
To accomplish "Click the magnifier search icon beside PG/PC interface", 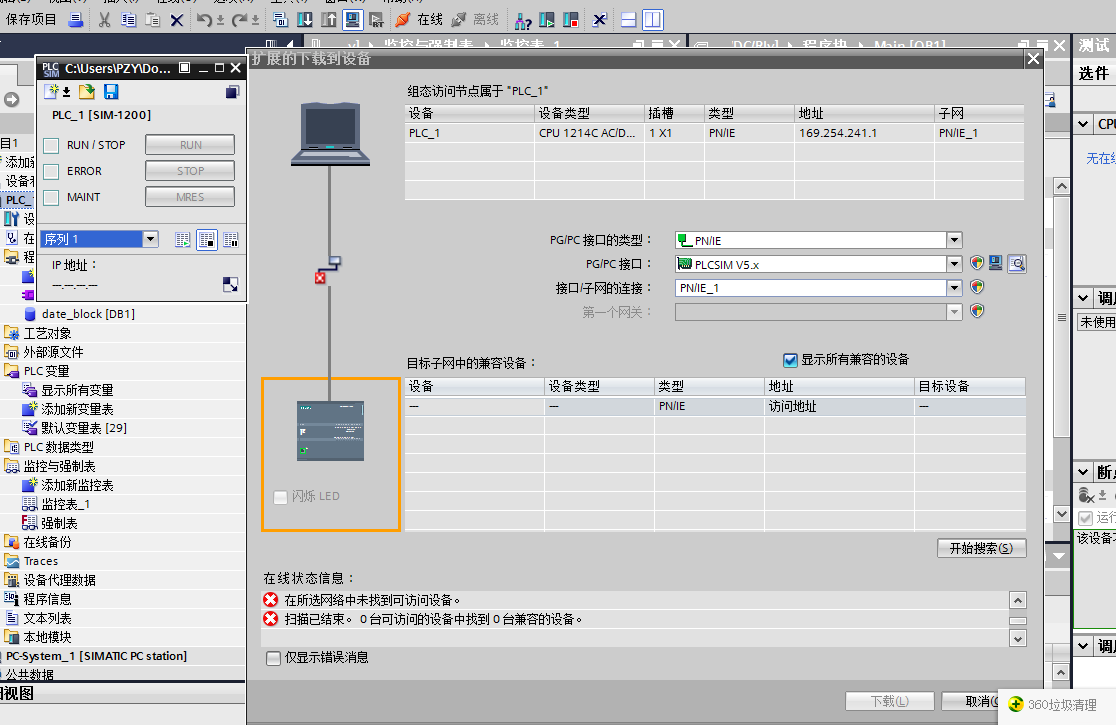I will tap(1017, 264).
